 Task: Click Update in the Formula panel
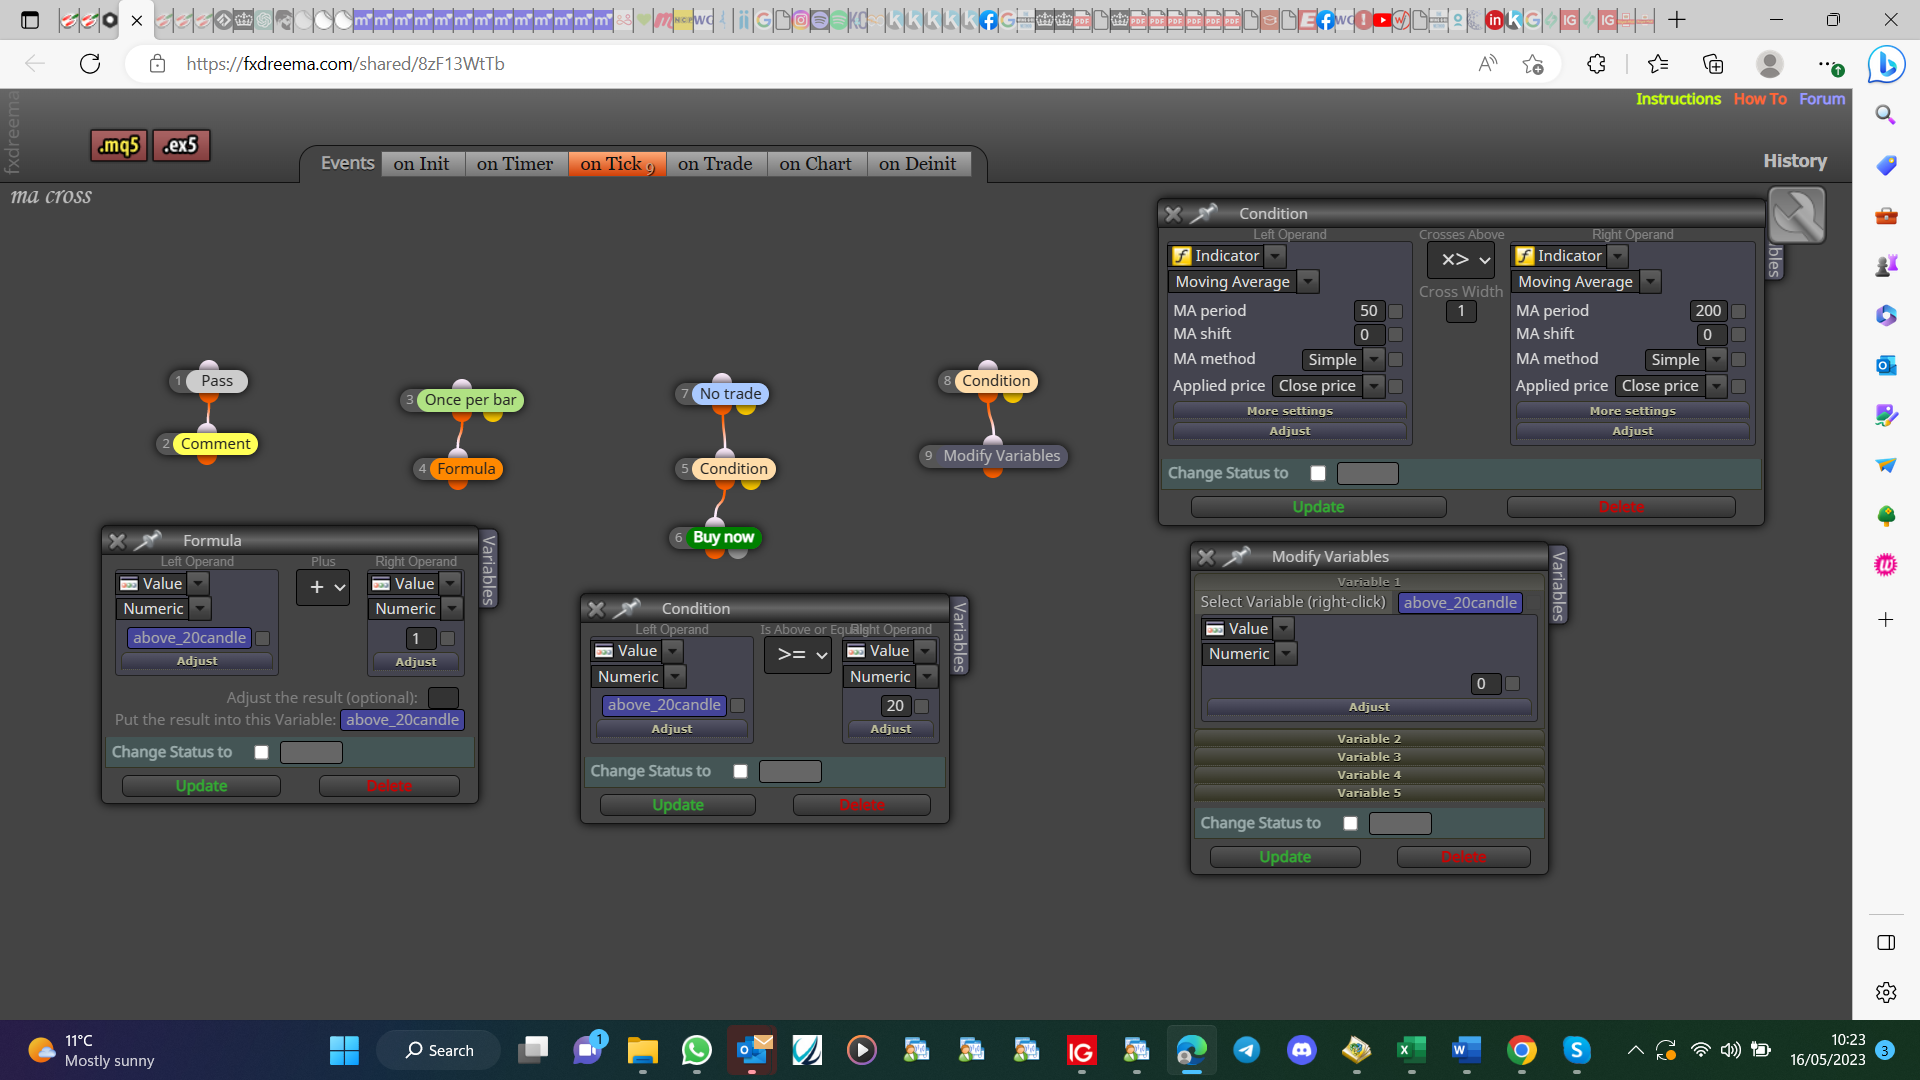(x=201, y=786)
